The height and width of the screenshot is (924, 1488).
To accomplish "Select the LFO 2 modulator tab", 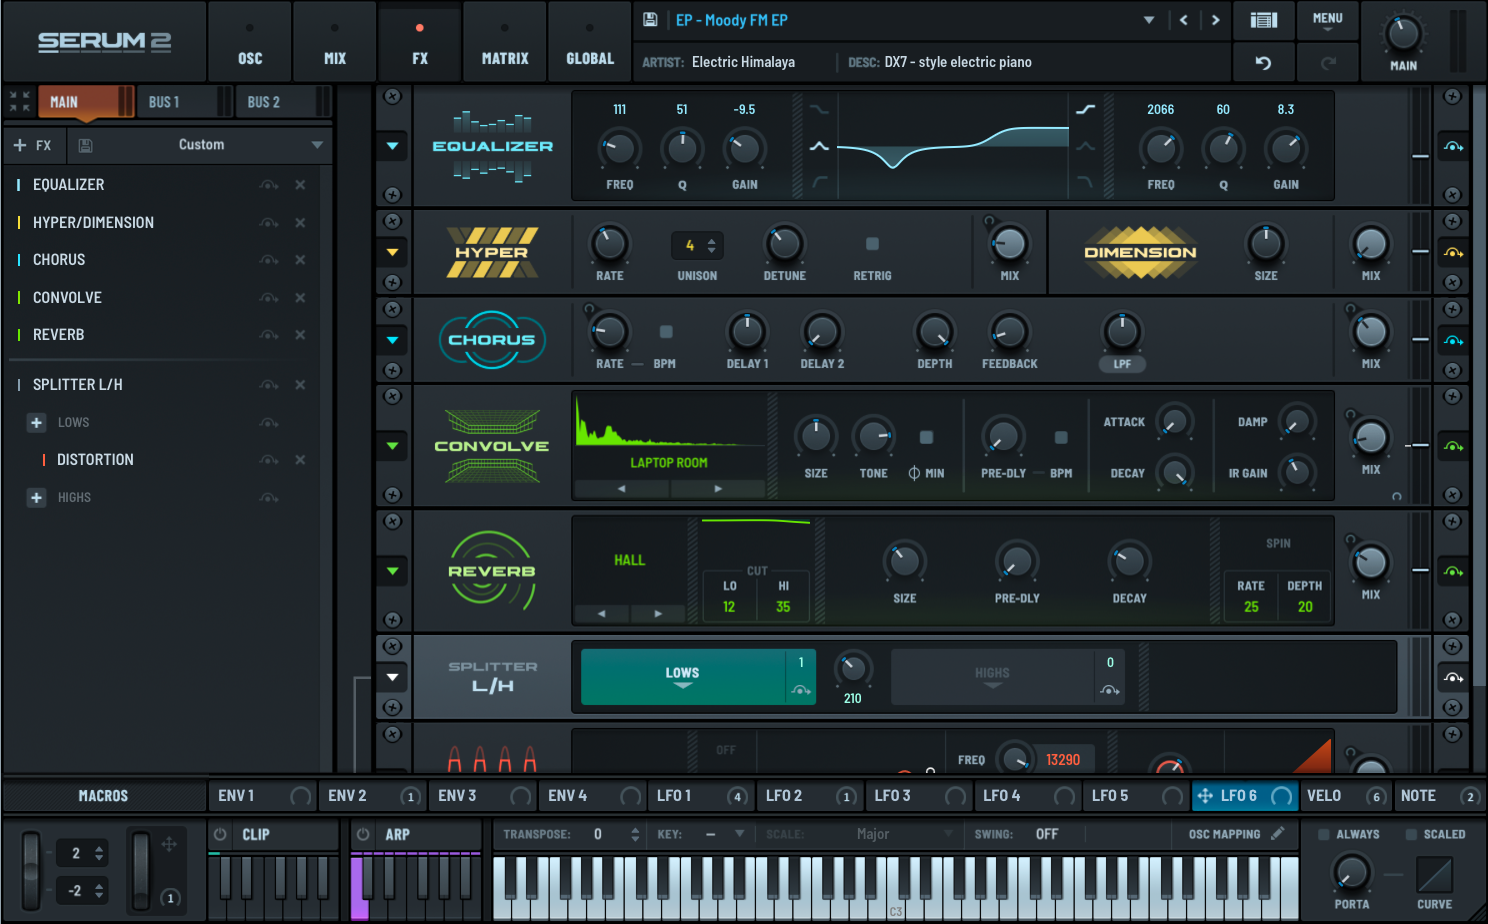I will (x=784, y=796).
